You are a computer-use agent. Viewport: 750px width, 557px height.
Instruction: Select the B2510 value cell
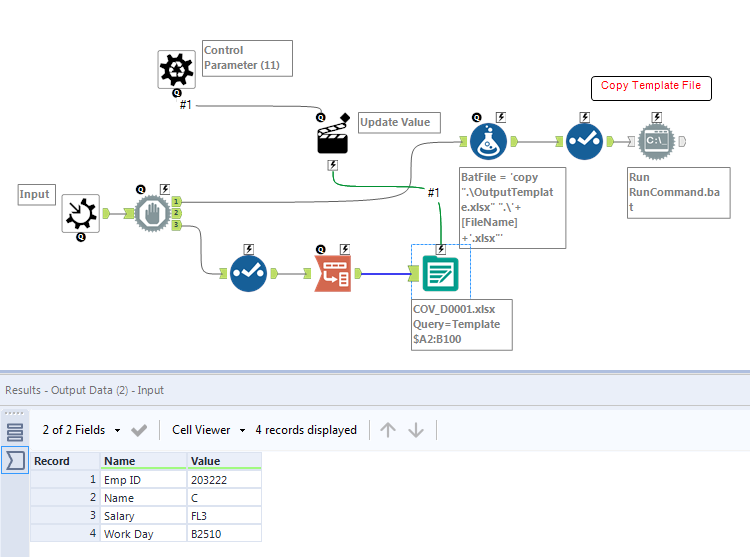point(224,534)
